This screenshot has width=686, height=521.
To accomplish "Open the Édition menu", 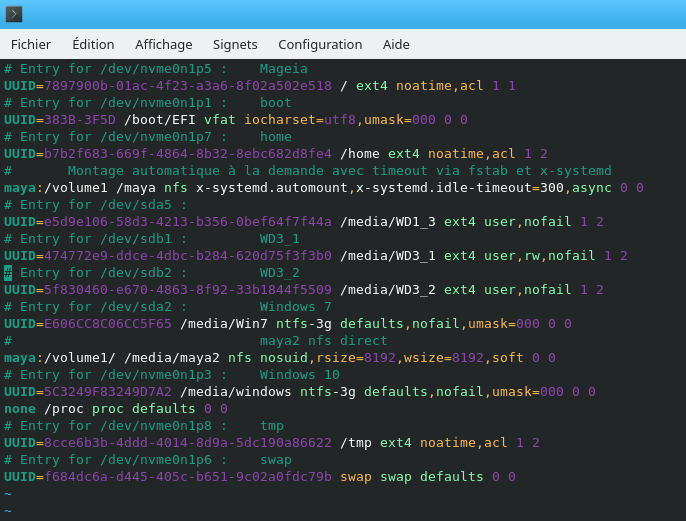I will (x=93, y=45).
